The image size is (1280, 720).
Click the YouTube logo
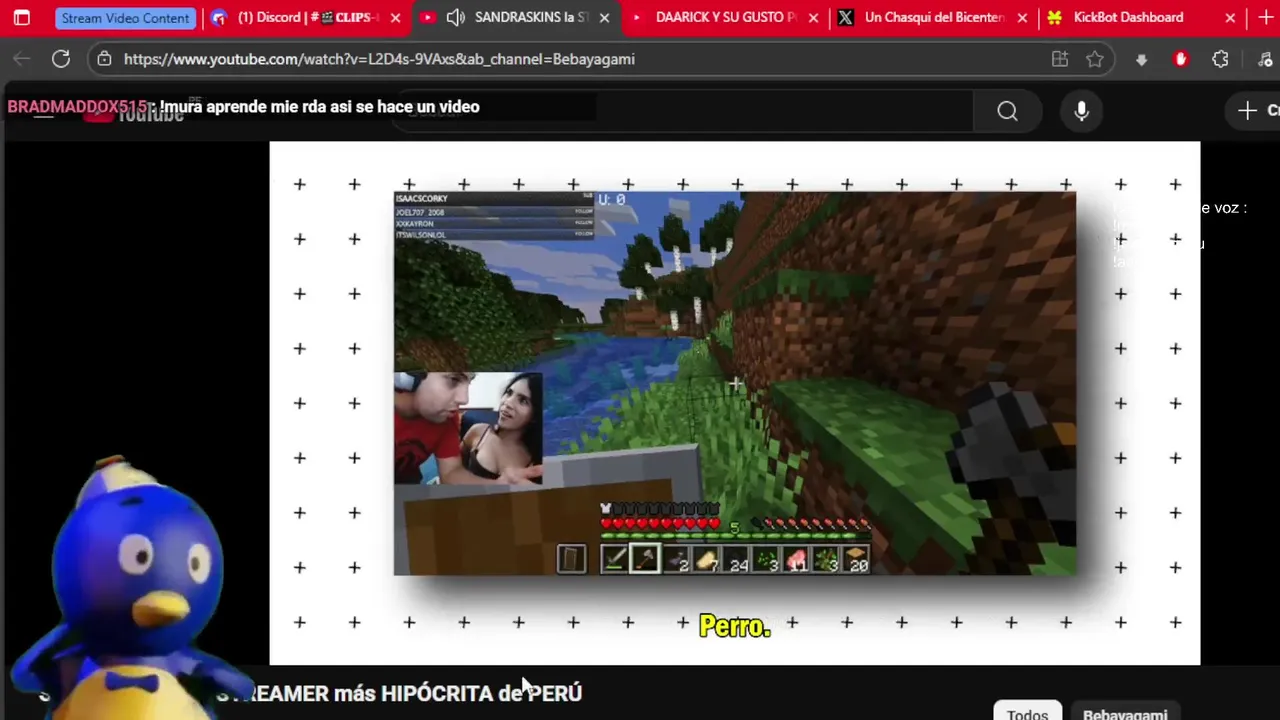133,113
